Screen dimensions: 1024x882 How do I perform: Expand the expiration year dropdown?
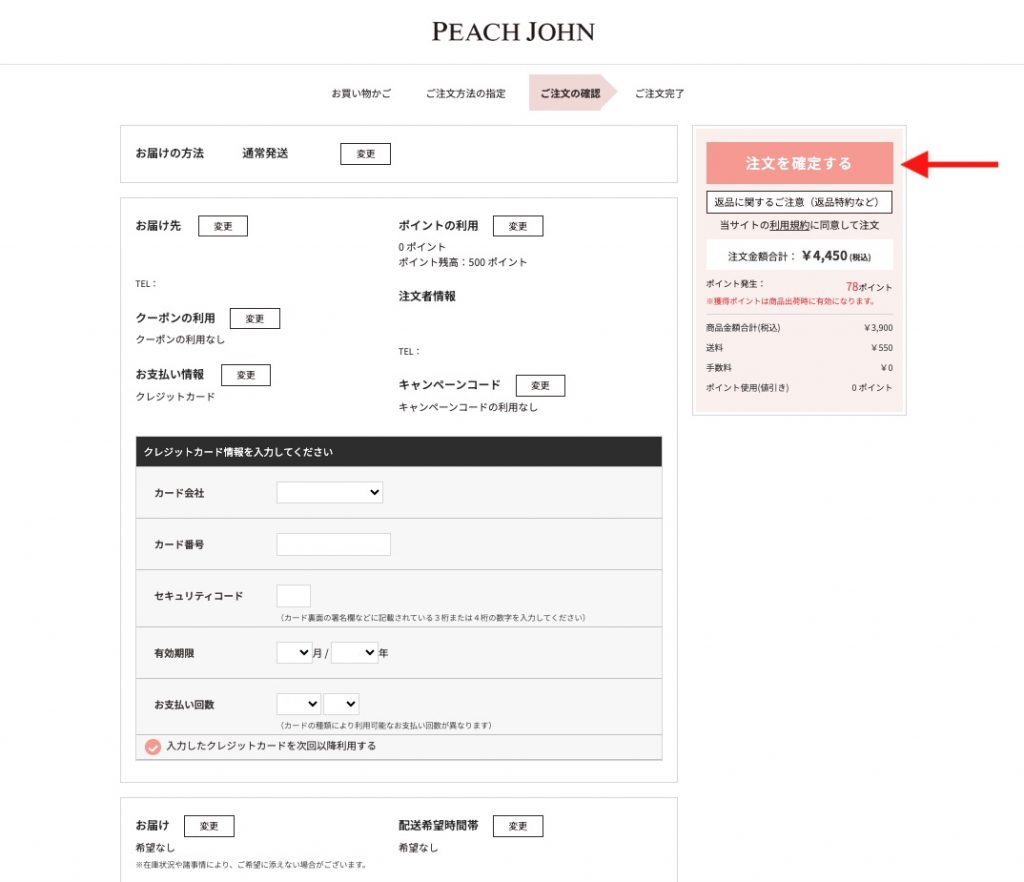[x=354, y=653]
